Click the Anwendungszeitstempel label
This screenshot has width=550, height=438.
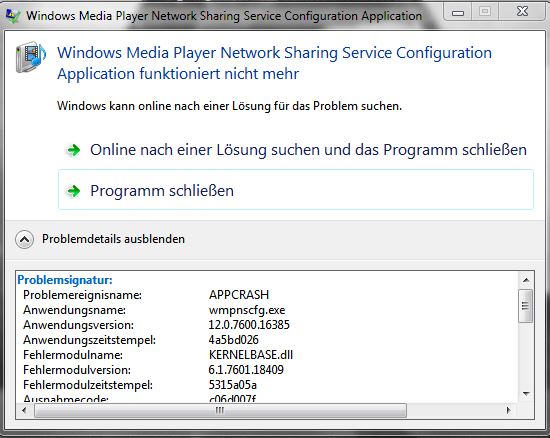89,340
